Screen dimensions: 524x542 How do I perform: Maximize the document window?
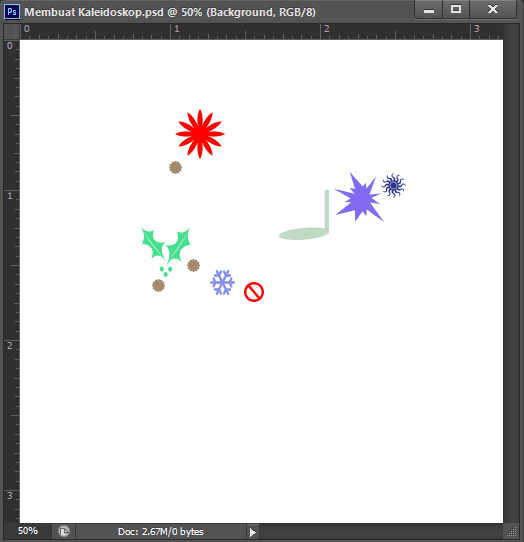pos(456,10)
